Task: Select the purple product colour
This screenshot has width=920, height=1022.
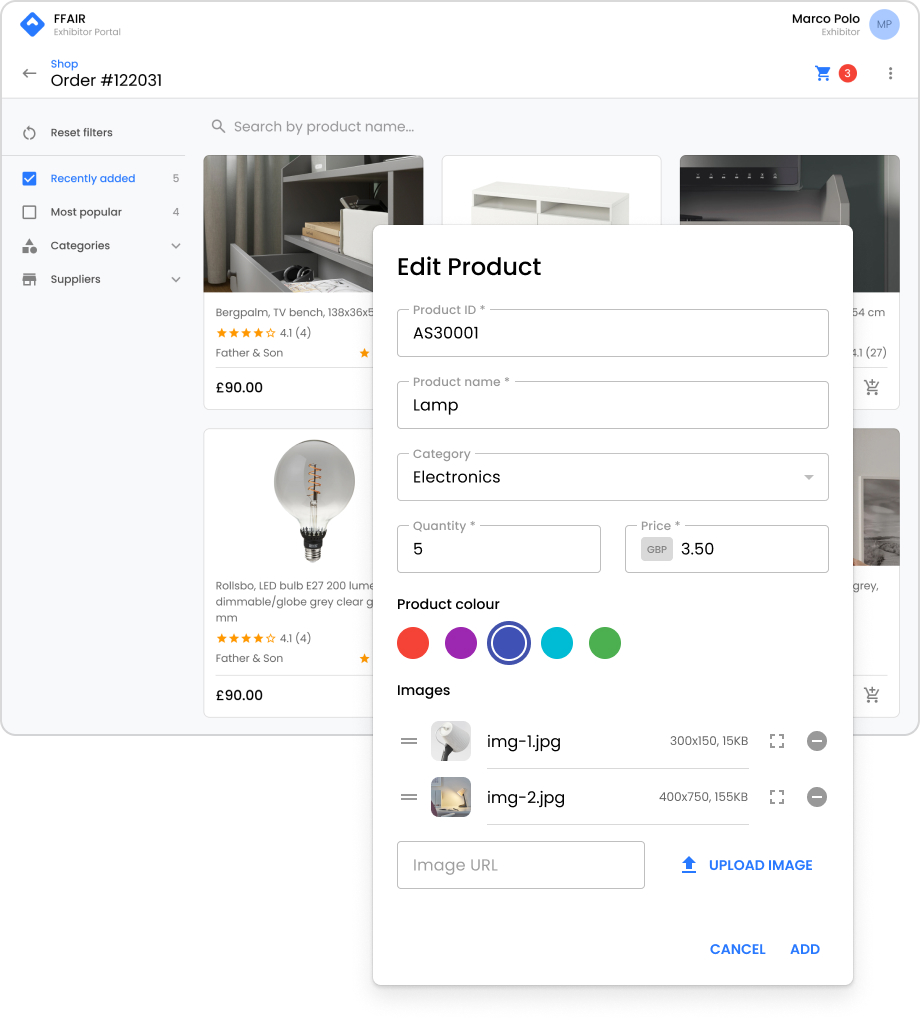Action: coord(461,643)
